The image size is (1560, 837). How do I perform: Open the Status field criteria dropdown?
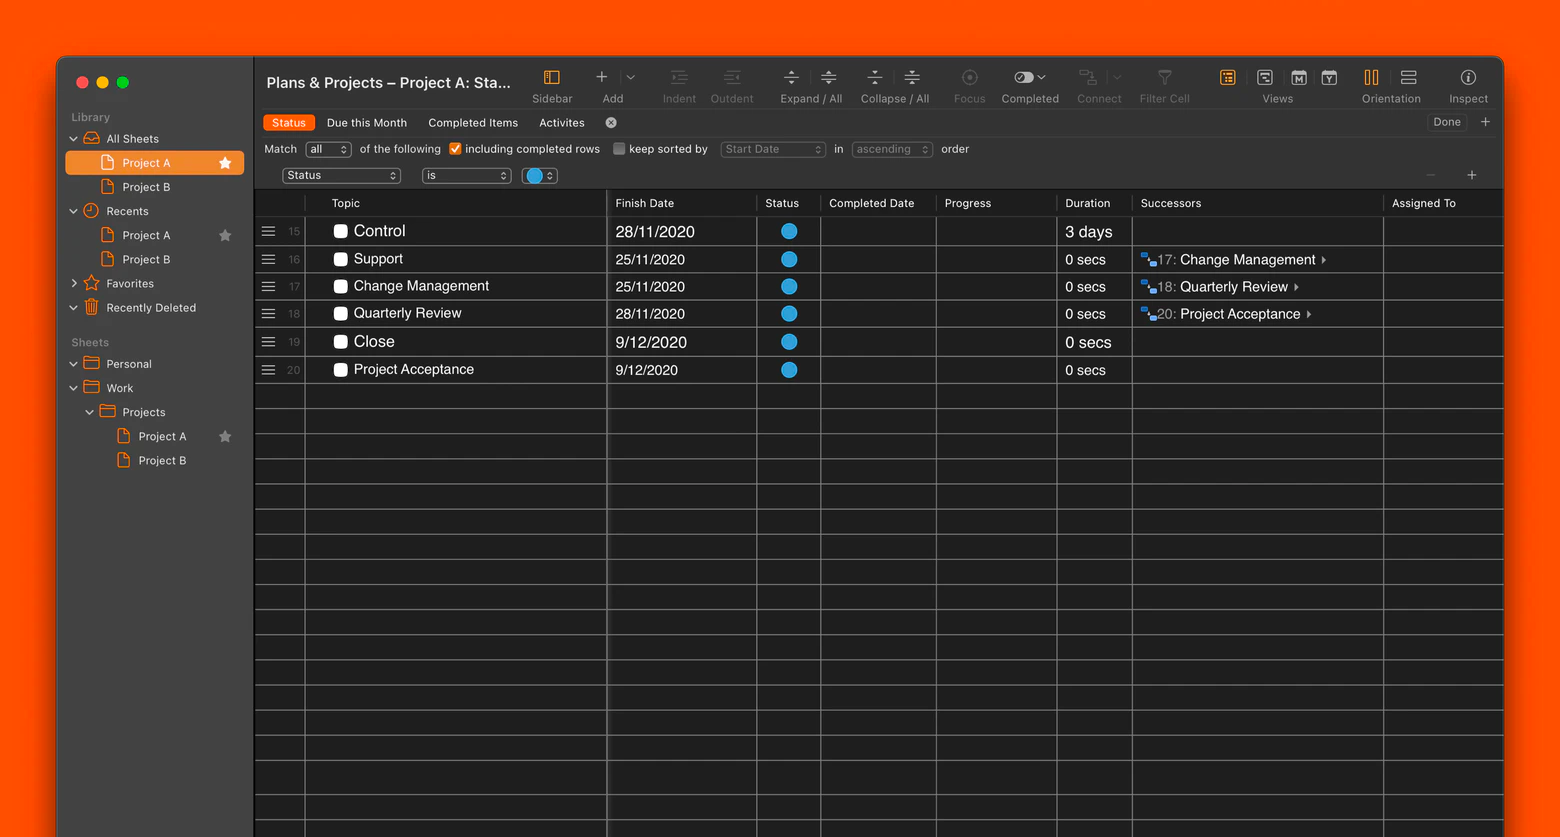[341, 176]
